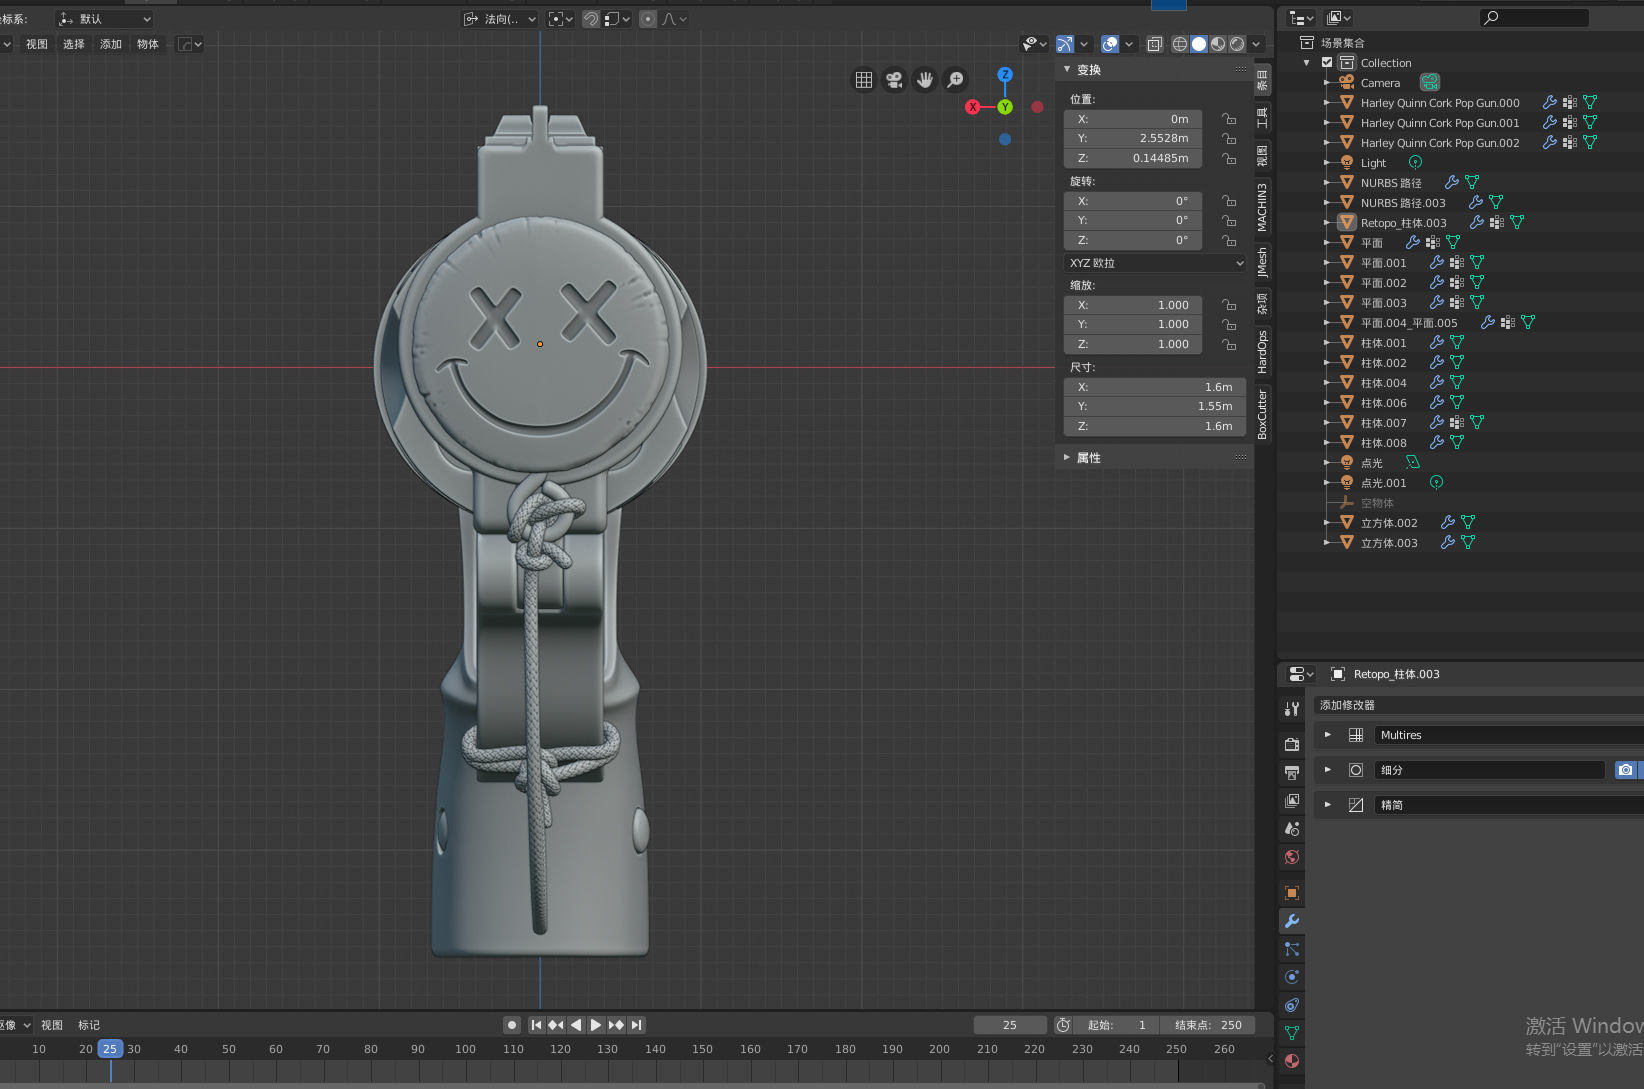Select rendered viewport shading mode

pos(1237,44)
